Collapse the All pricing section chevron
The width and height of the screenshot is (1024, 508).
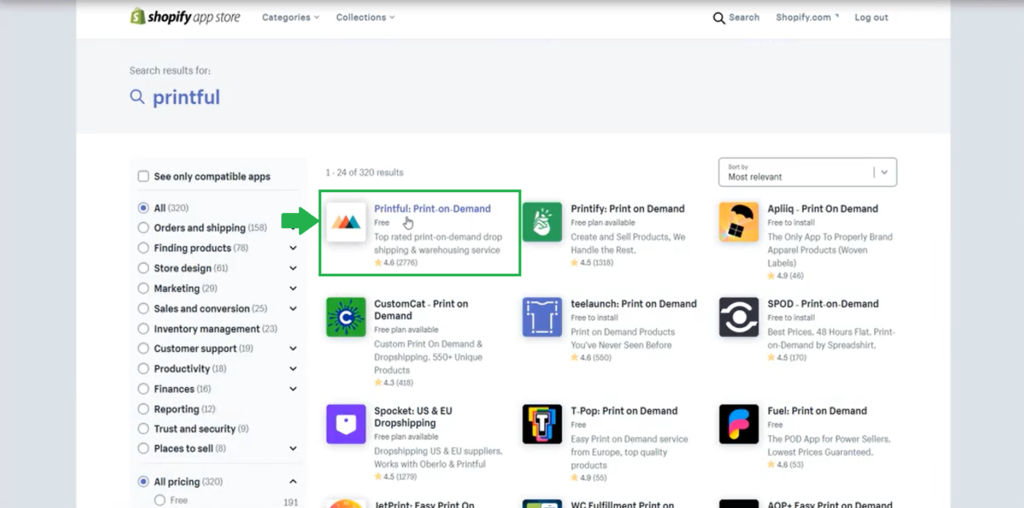tap(293, 482)
